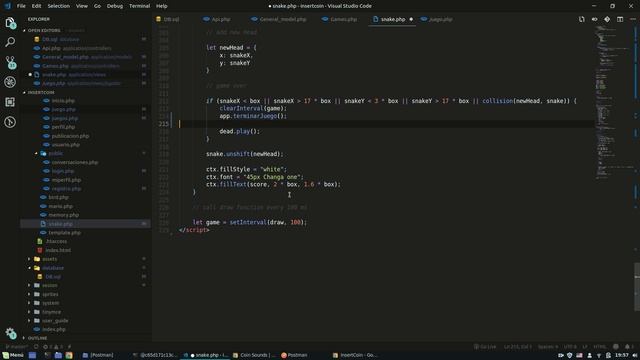Viewport: 640px width, 360px height.
Task: Click the git branch indicator in status bar
Action: coord(17,347)
